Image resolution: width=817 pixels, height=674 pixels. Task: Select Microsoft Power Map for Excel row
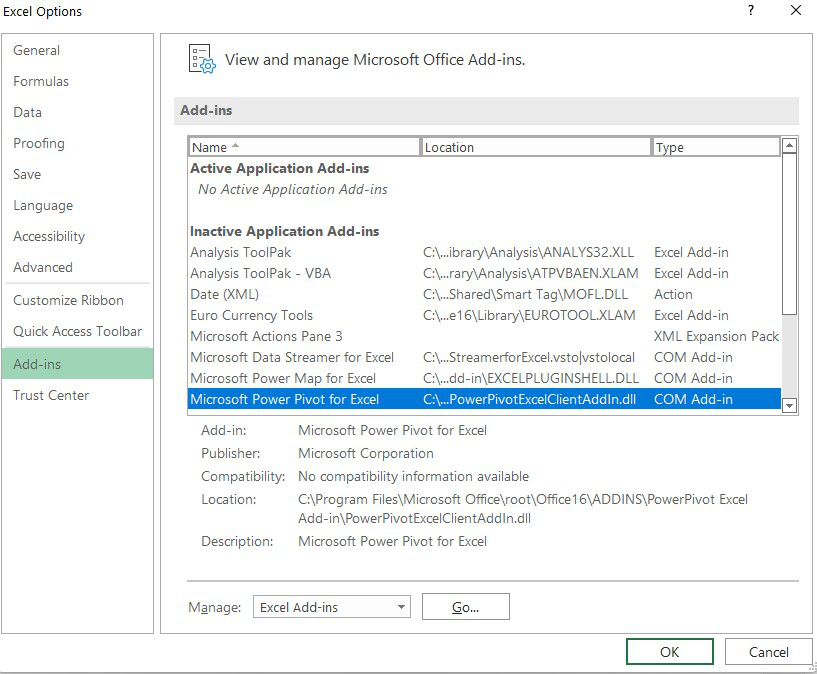[x=484, y=378]
